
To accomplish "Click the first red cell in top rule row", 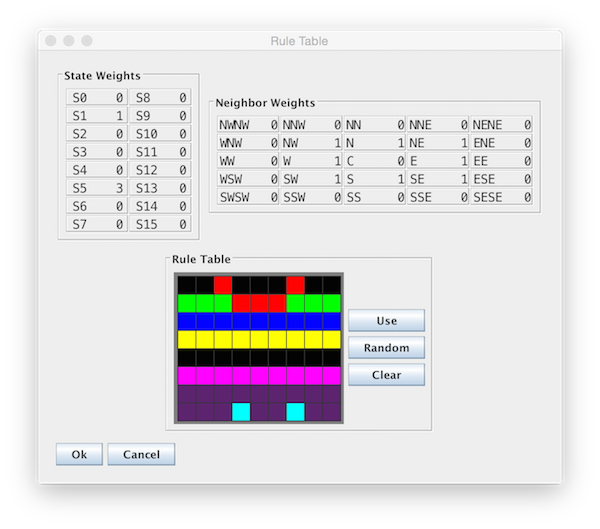I will click(x=223, y=285).
